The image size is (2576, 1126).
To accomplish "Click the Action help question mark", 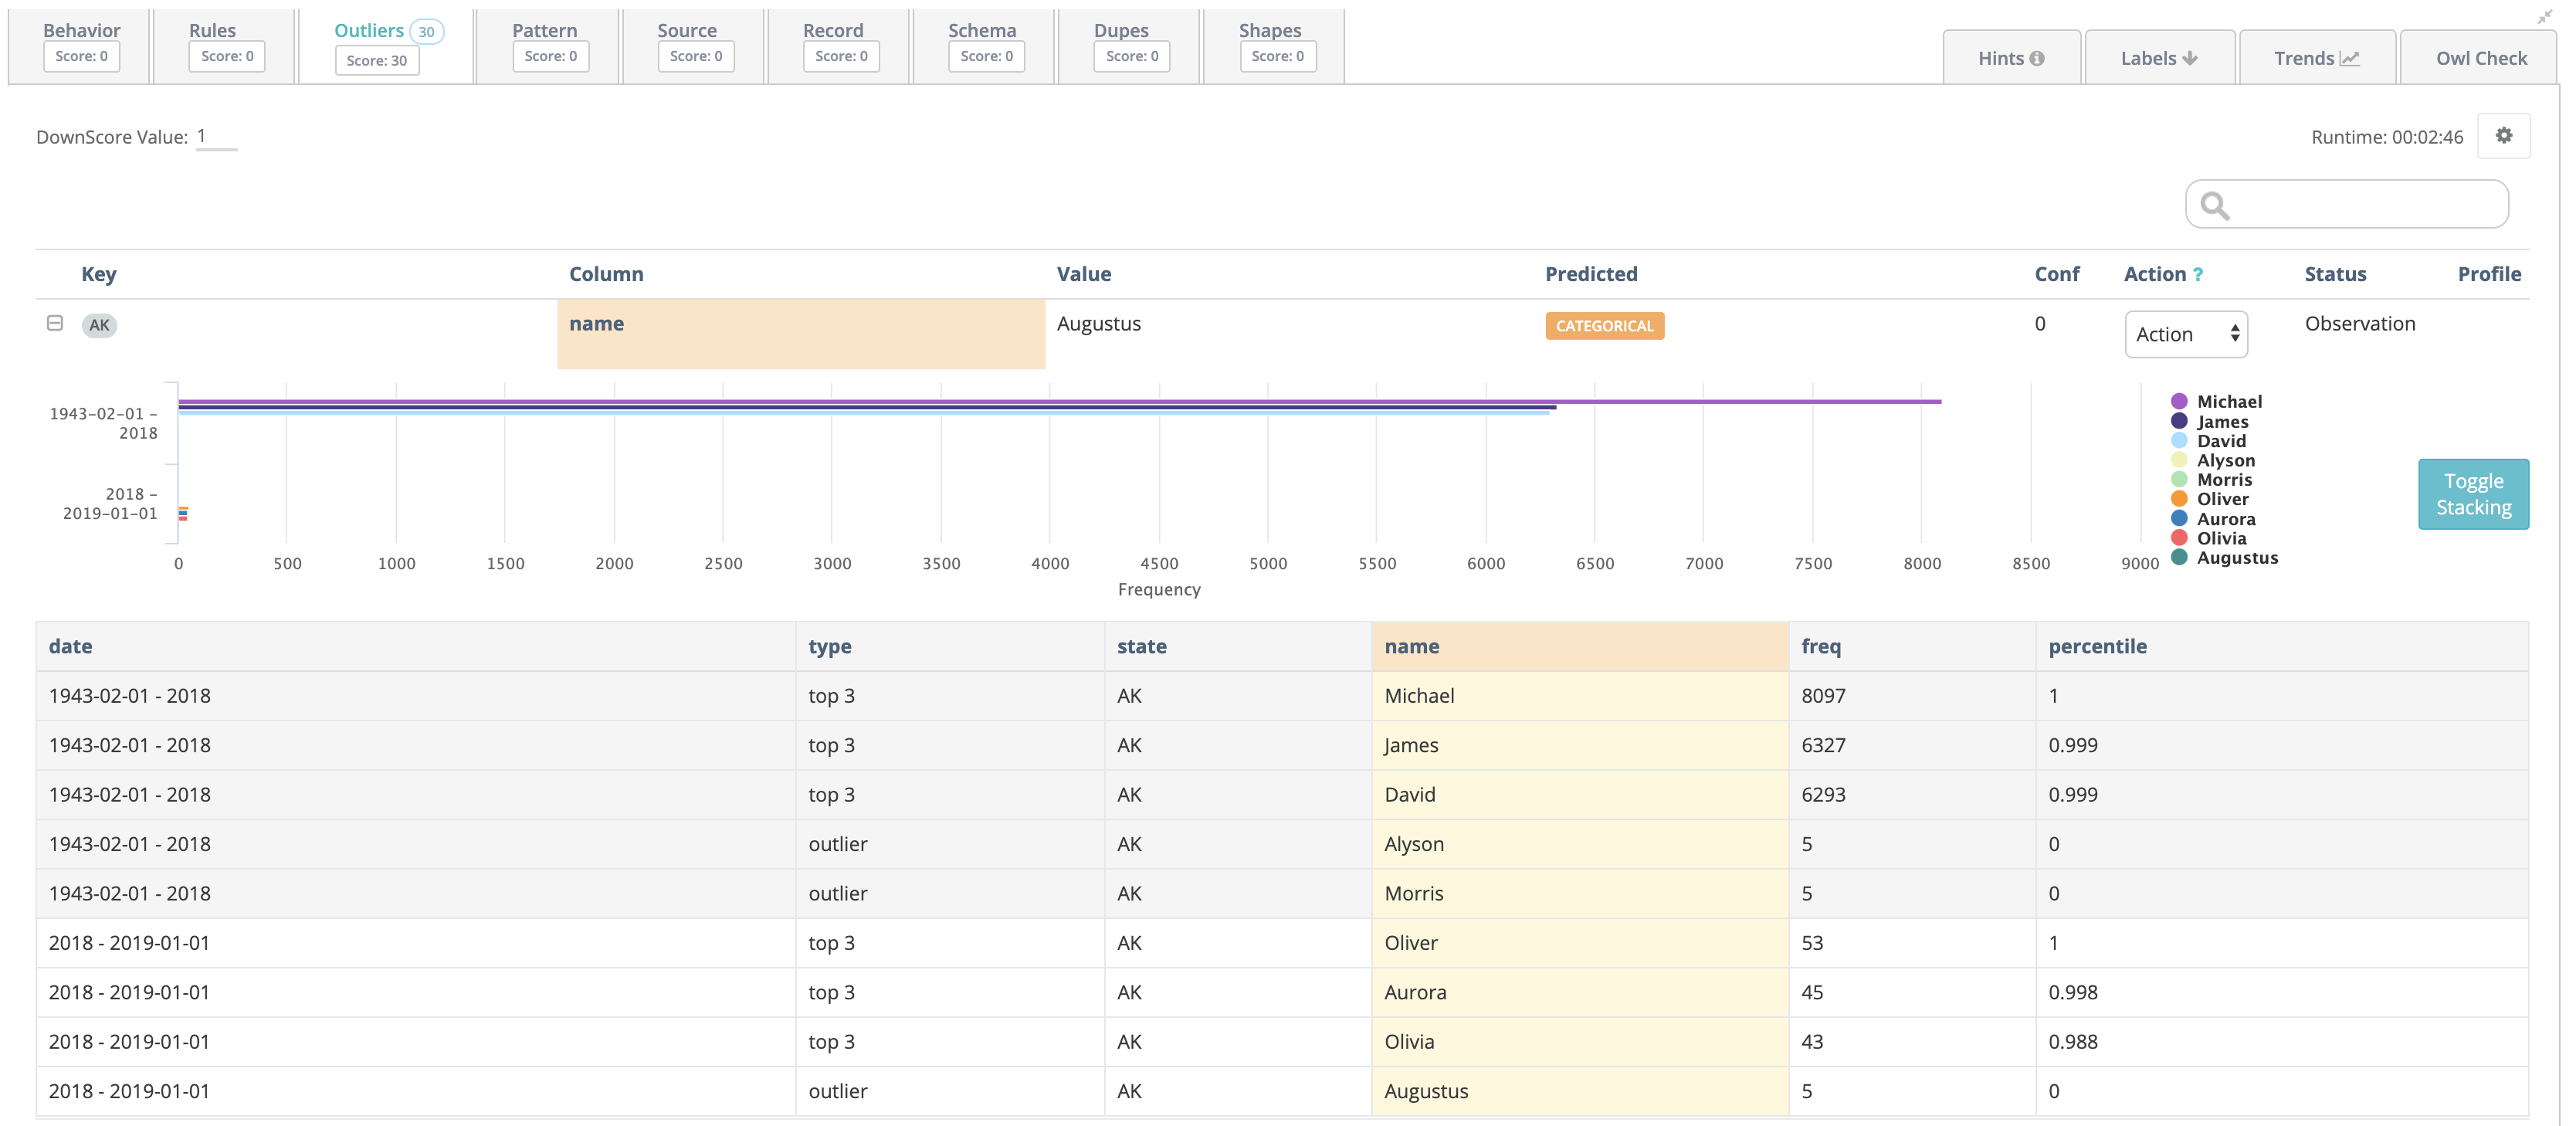I will coord(2197,275).
